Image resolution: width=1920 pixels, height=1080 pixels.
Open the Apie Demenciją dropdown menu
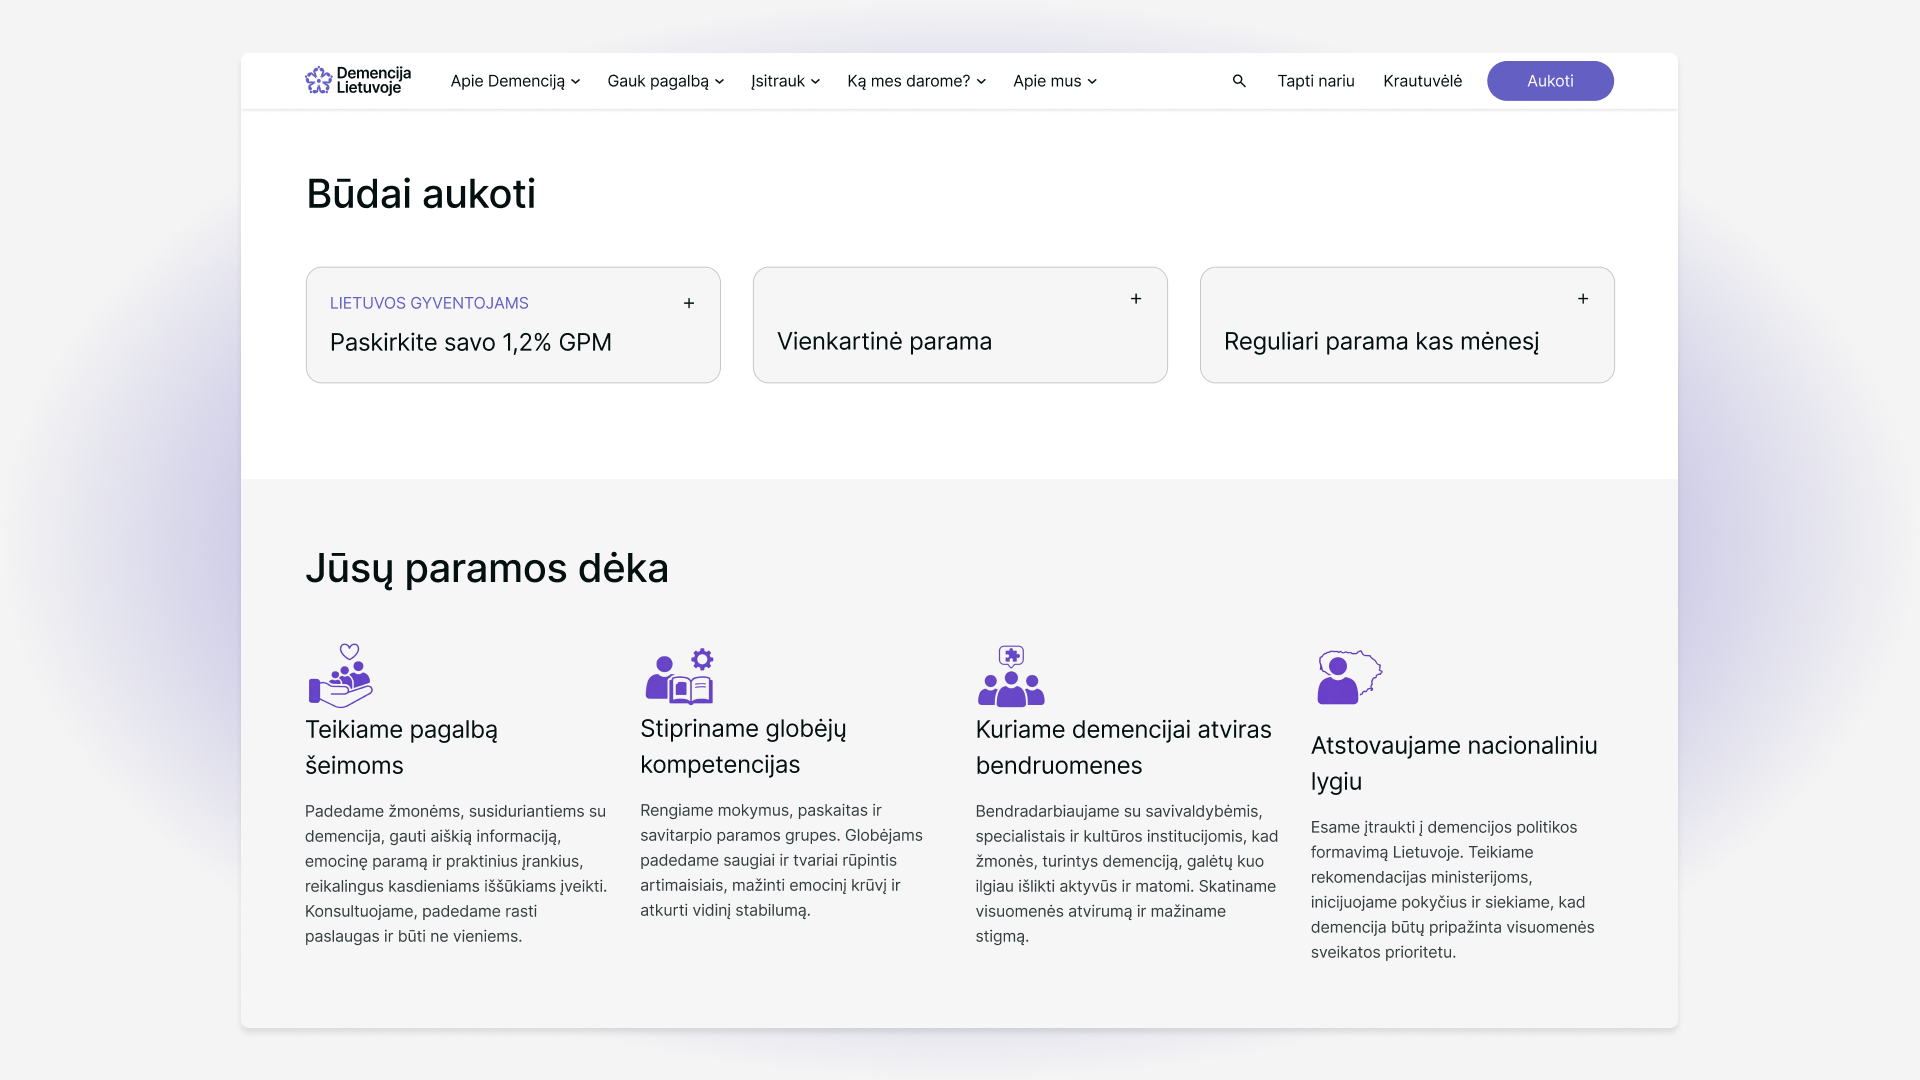pyautogui.click(x=515, y=81)
